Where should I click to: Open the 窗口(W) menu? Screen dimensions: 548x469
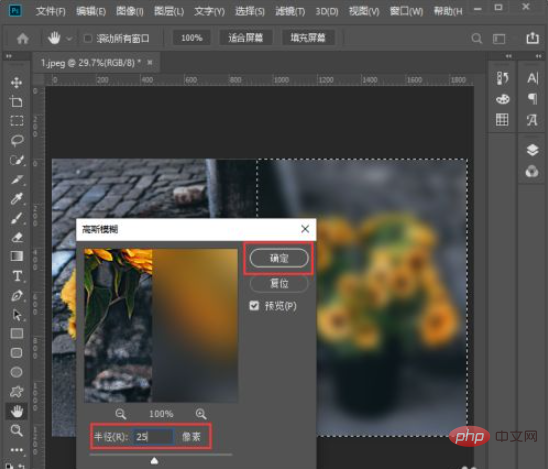tap(406, 12)
